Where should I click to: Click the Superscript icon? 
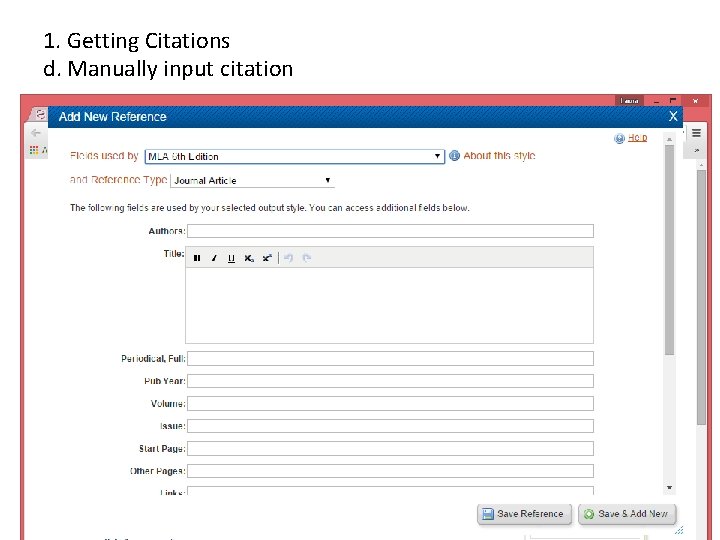click(x=267, y=258)
